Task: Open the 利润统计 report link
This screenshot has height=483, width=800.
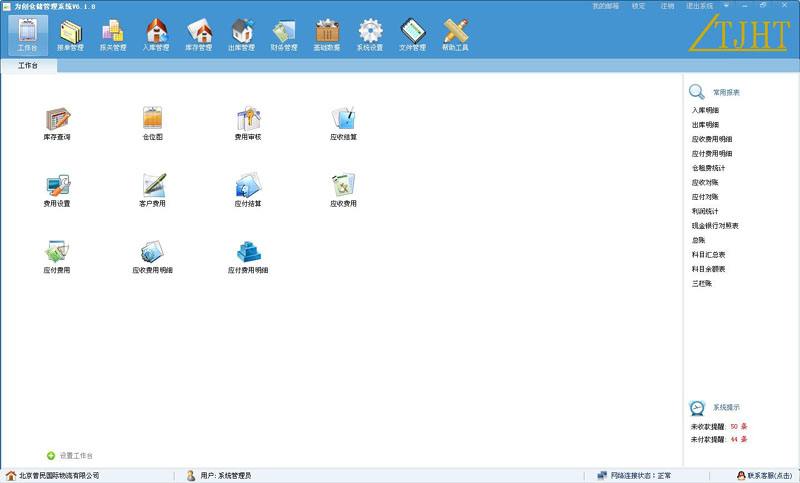Action: (705, 211)
